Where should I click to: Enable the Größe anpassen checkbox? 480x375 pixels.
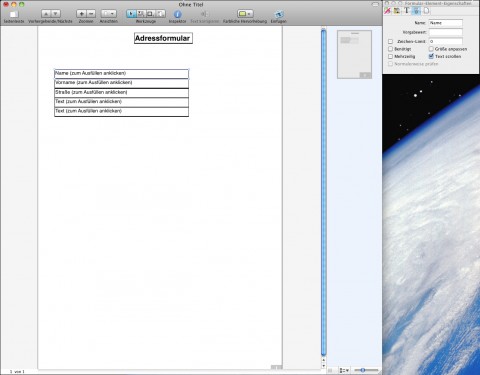point(431,49)
